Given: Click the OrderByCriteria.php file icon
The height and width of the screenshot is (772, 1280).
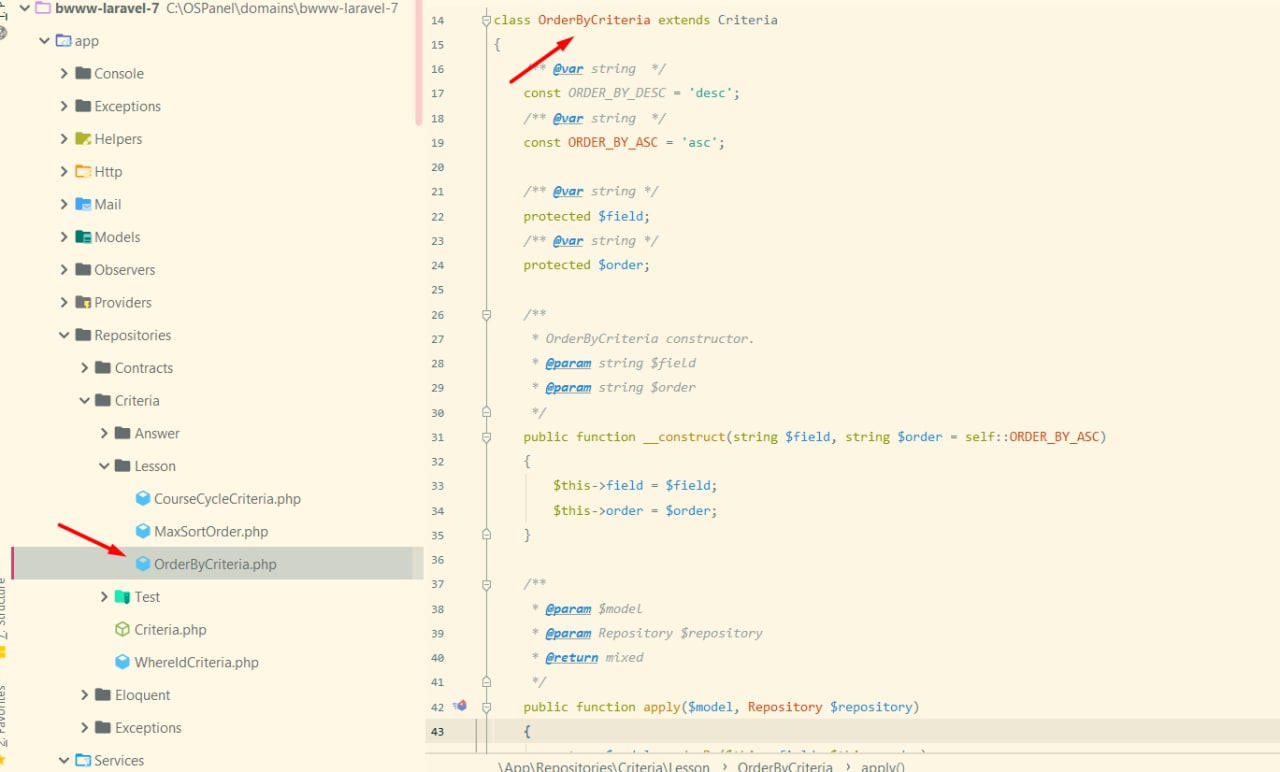Looking at the screenshot, I should click(x=143, y=564).
